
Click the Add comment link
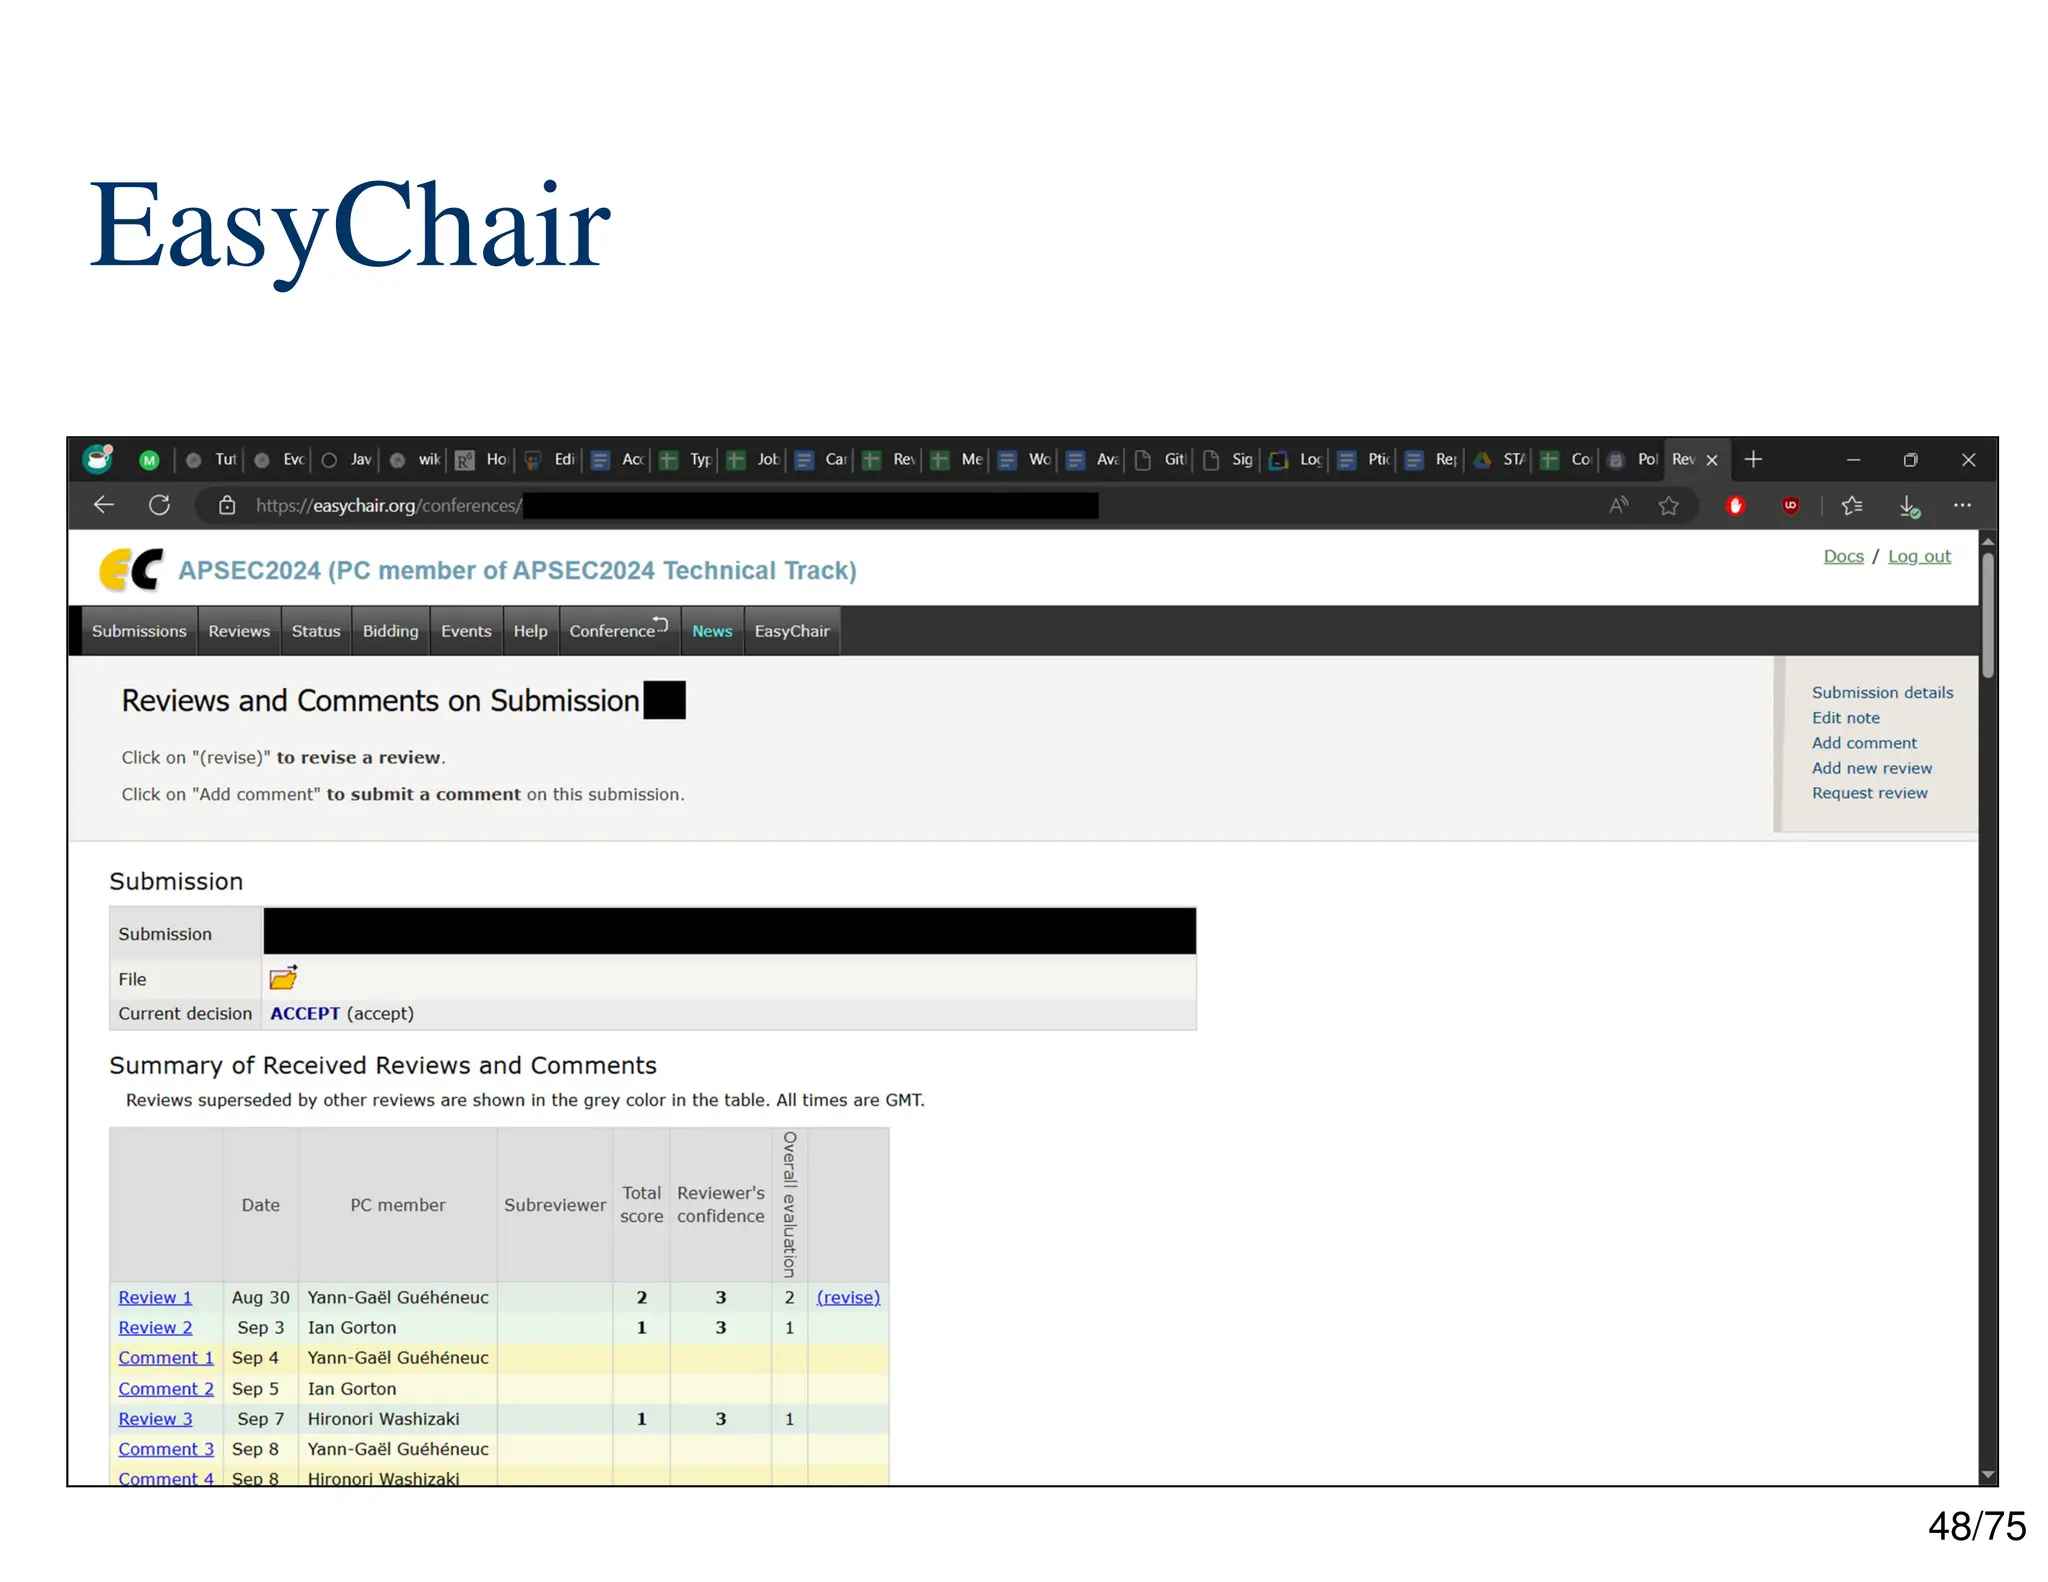[x=1864, y=742]
